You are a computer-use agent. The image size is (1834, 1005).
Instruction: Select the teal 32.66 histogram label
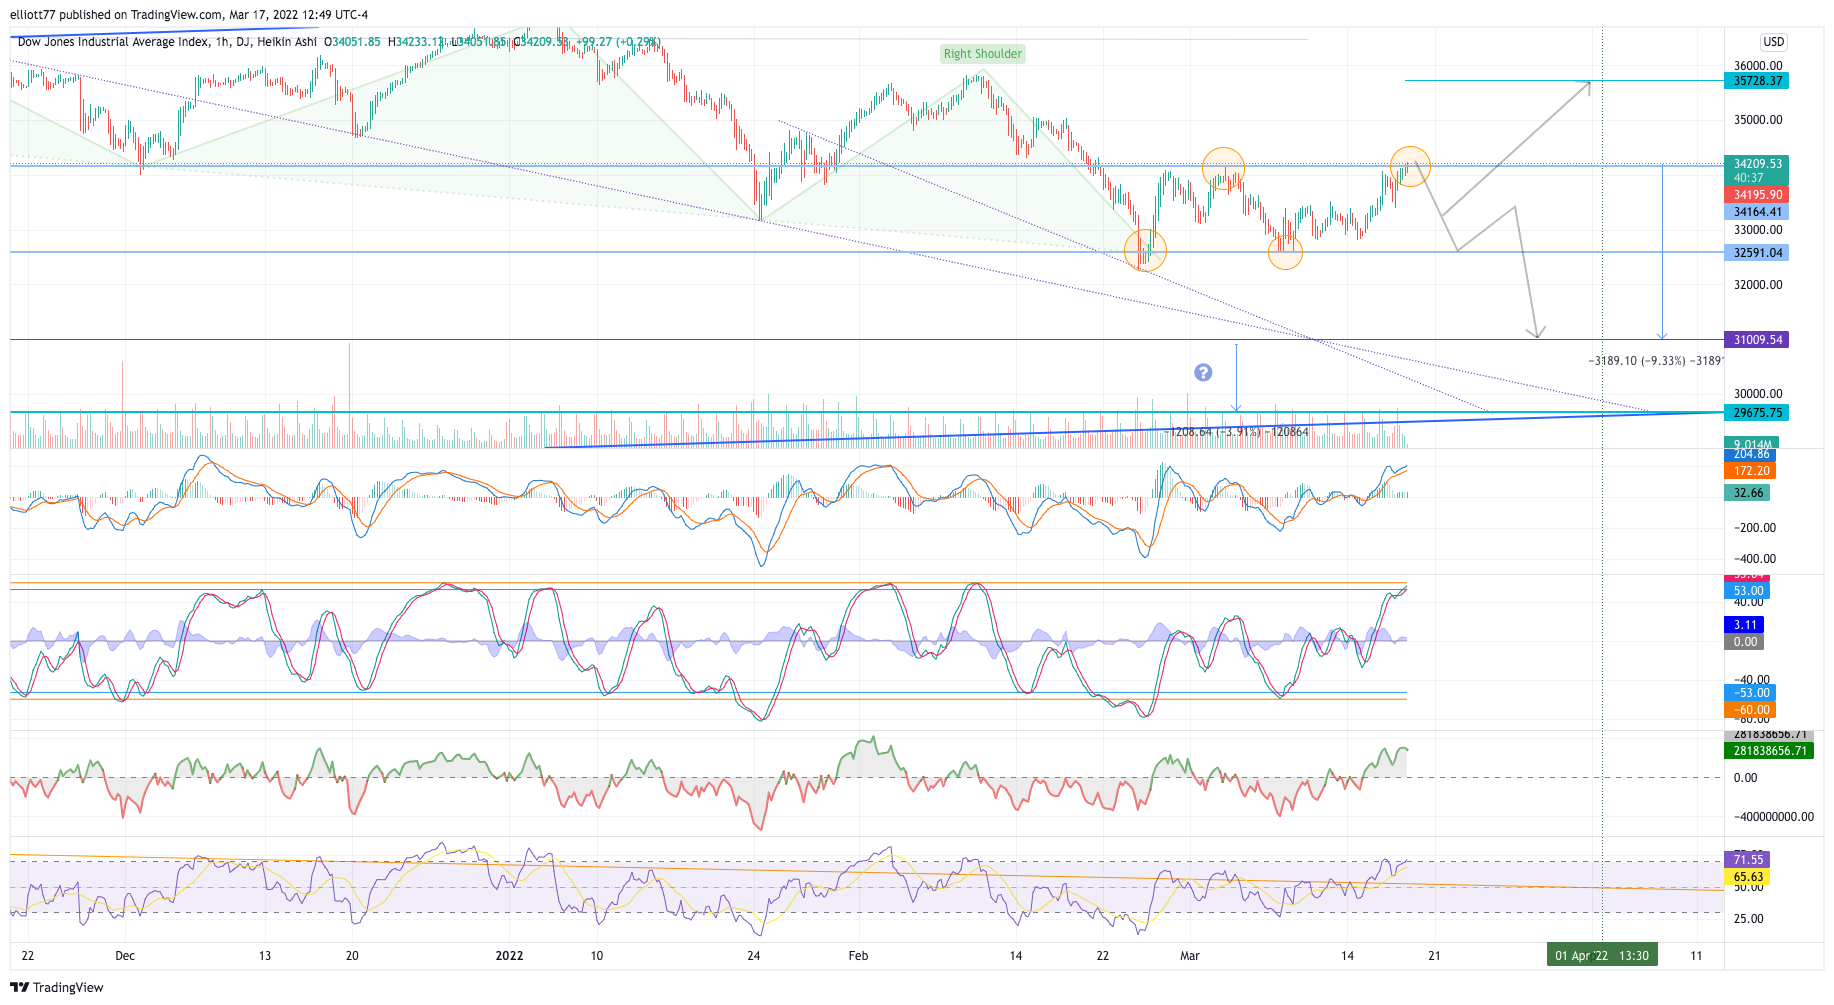[1747, 493]
